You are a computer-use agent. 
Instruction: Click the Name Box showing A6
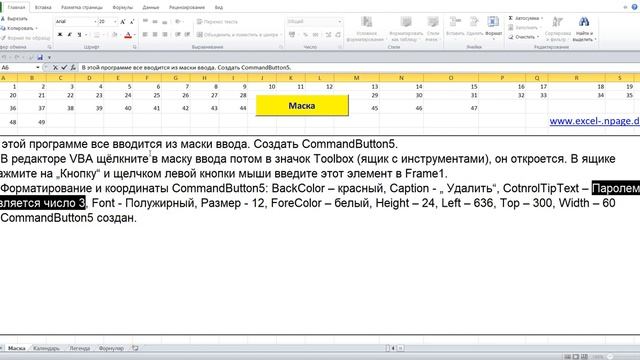coord(18,68)
